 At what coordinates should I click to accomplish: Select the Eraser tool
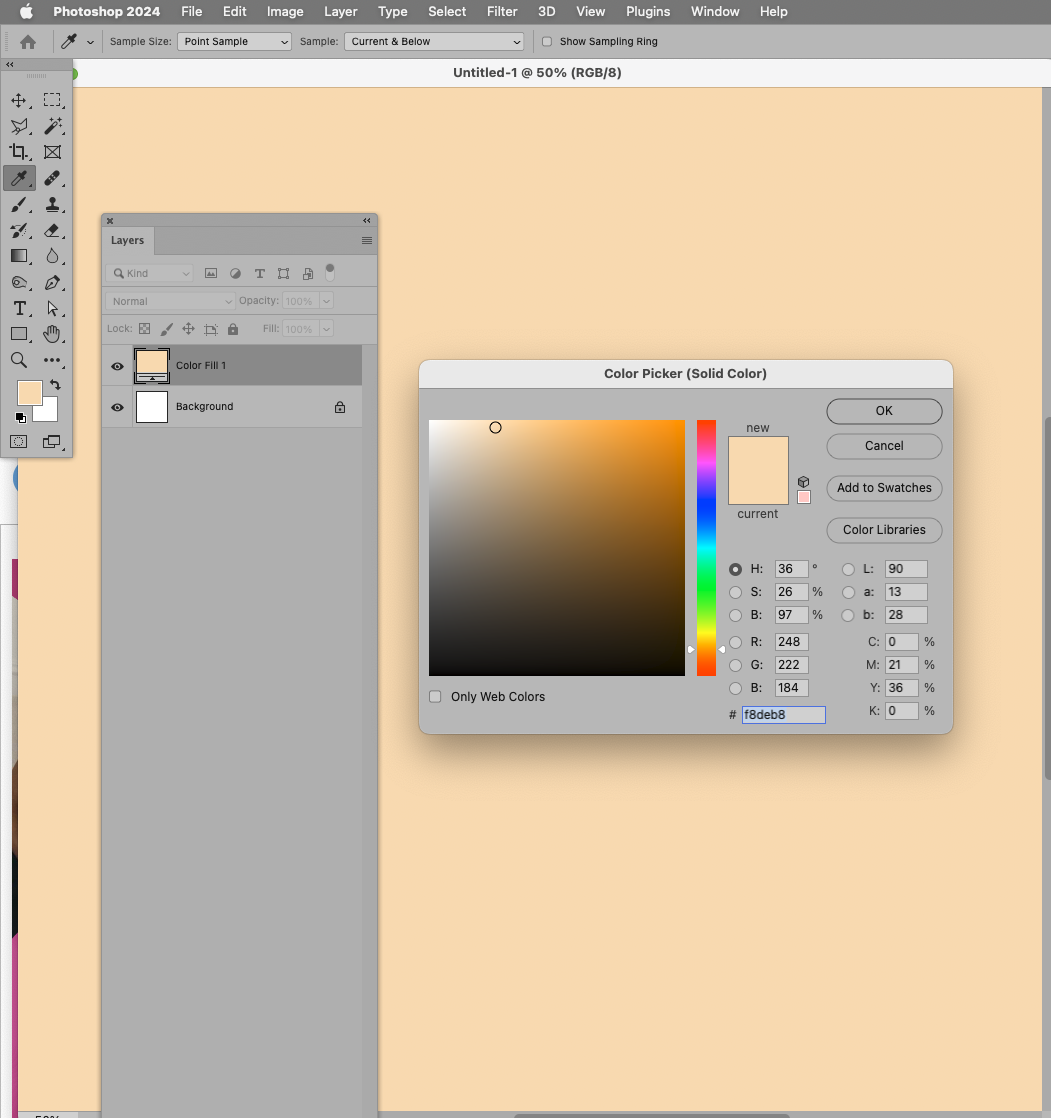[53, 230]
